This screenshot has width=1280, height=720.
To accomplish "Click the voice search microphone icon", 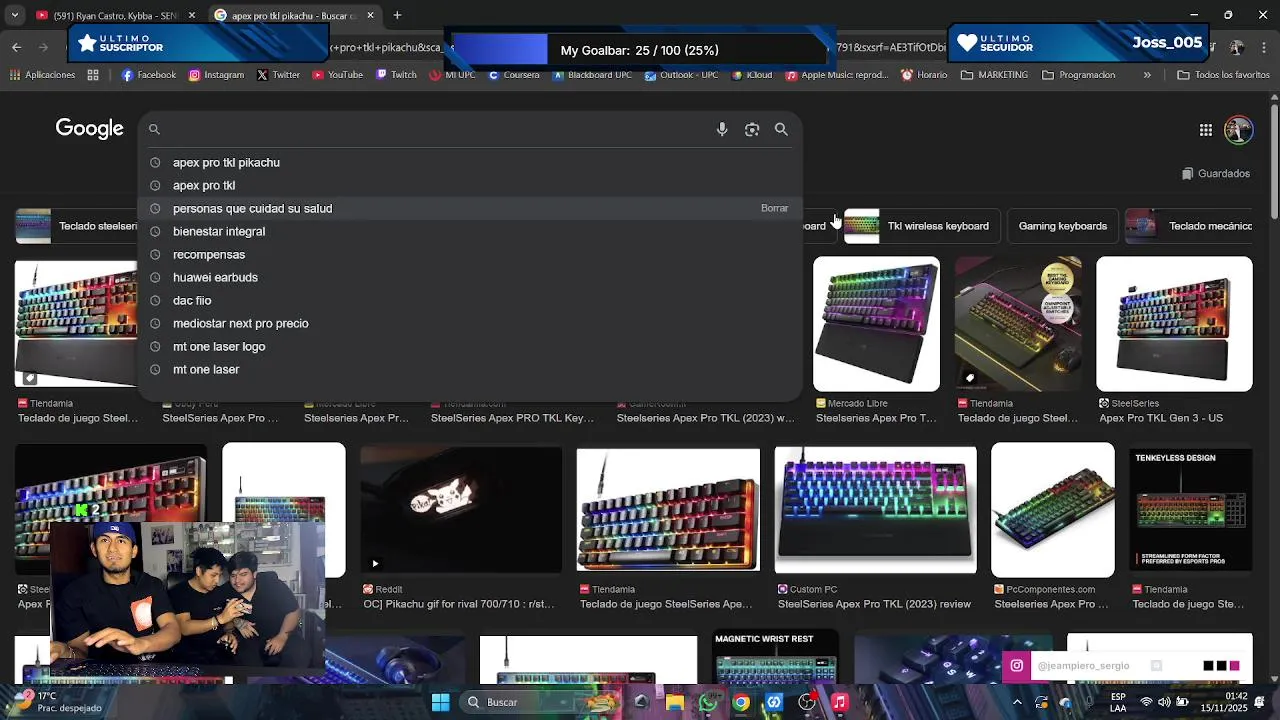I will (x=722, y=129).
